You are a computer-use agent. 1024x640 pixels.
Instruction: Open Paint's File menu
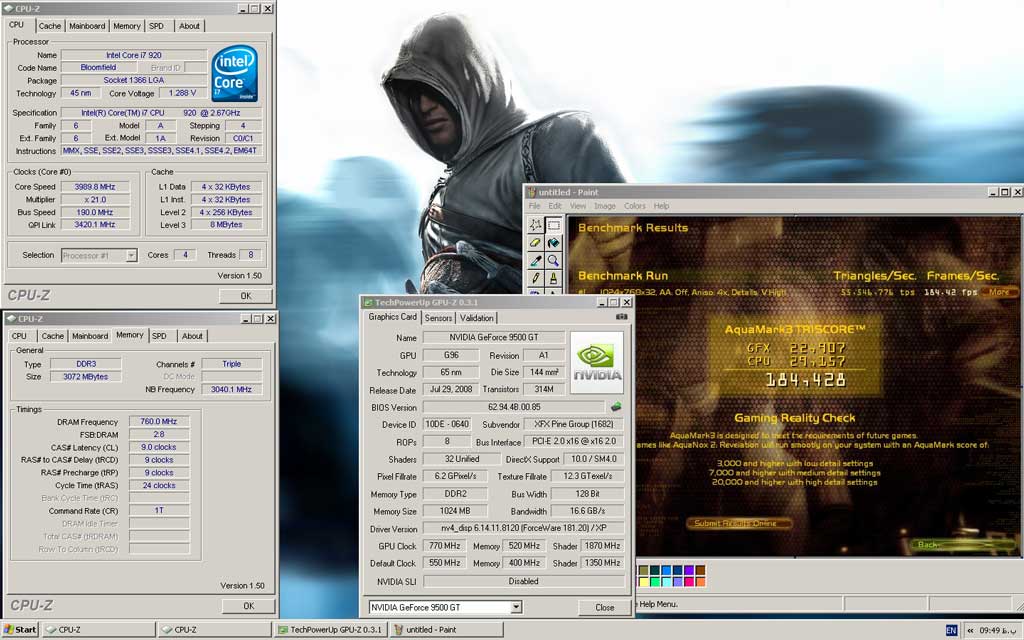coord(534,206)
